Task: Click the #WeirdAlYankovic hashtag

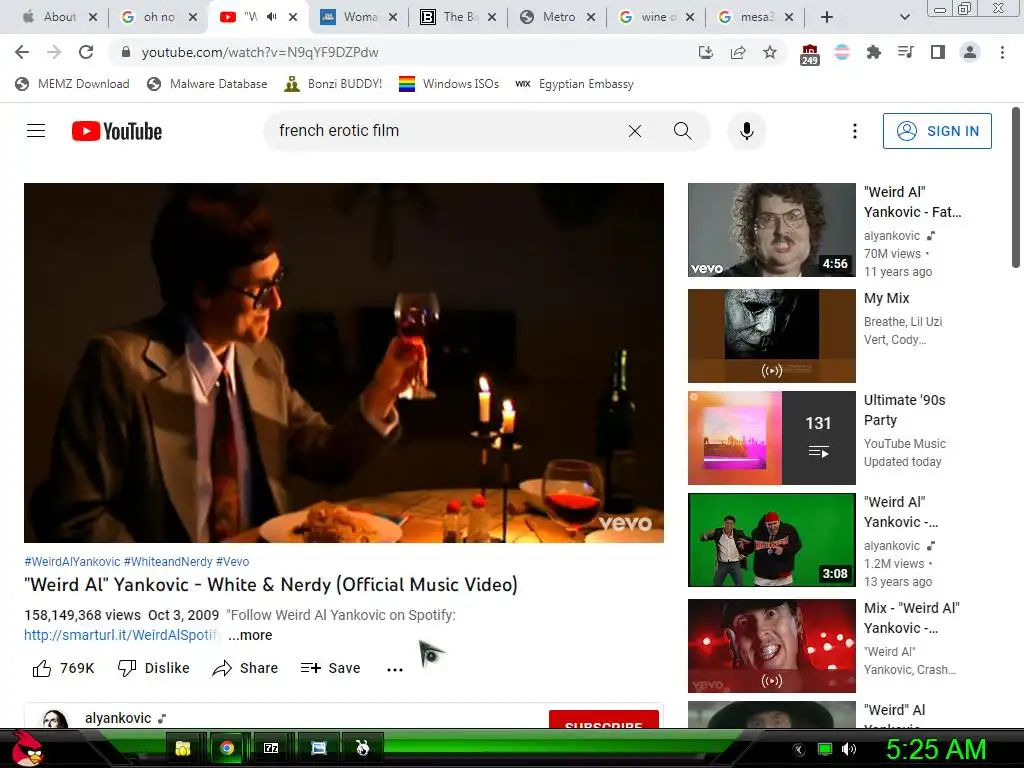Action: pos(72,562)
